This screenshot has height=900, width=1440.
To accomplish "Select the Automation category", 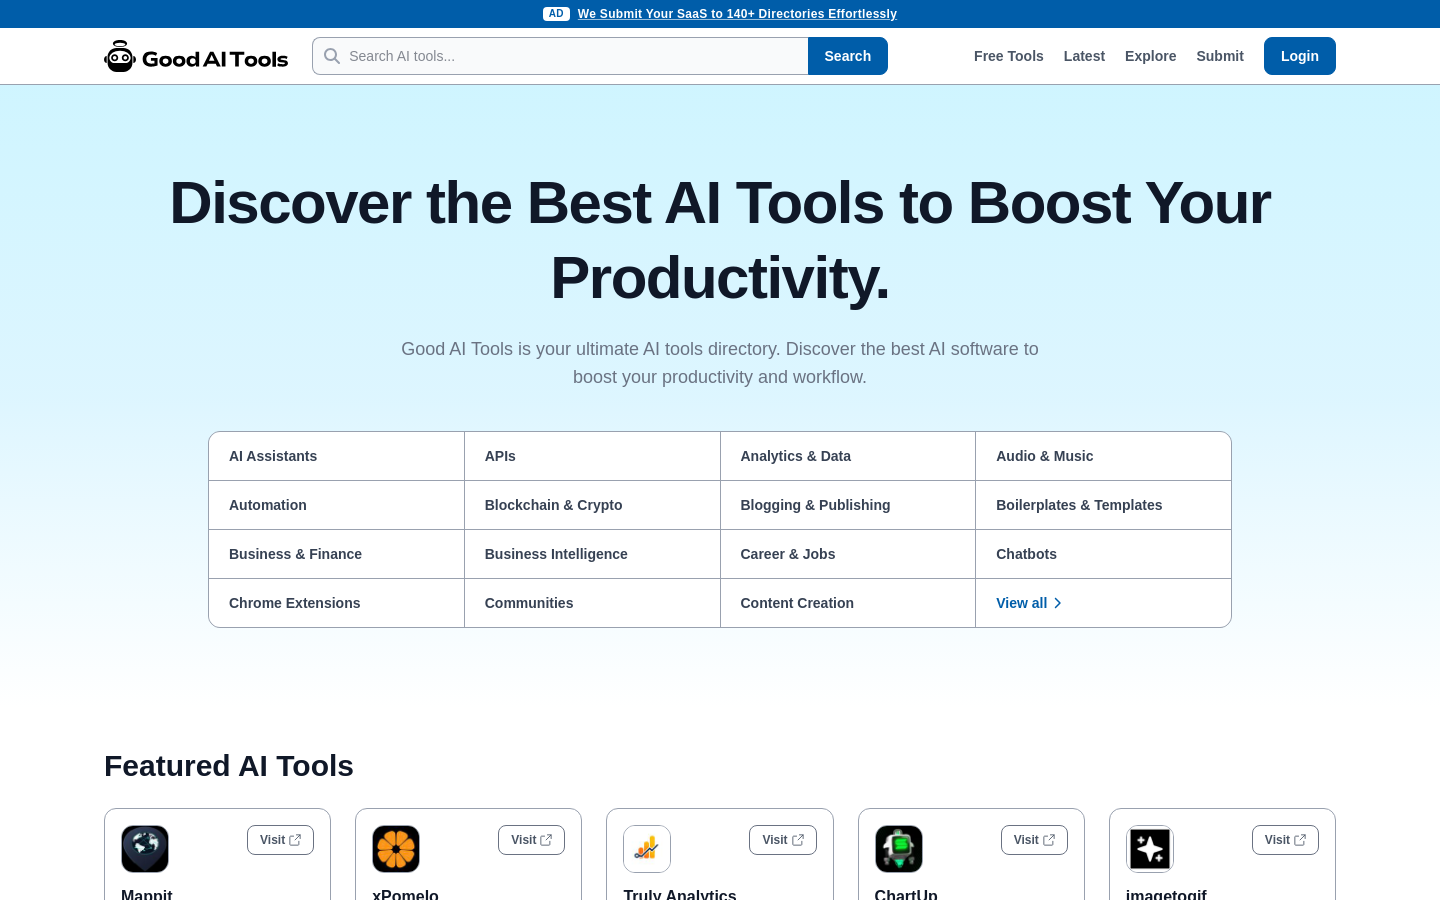I will pos(336,505).
